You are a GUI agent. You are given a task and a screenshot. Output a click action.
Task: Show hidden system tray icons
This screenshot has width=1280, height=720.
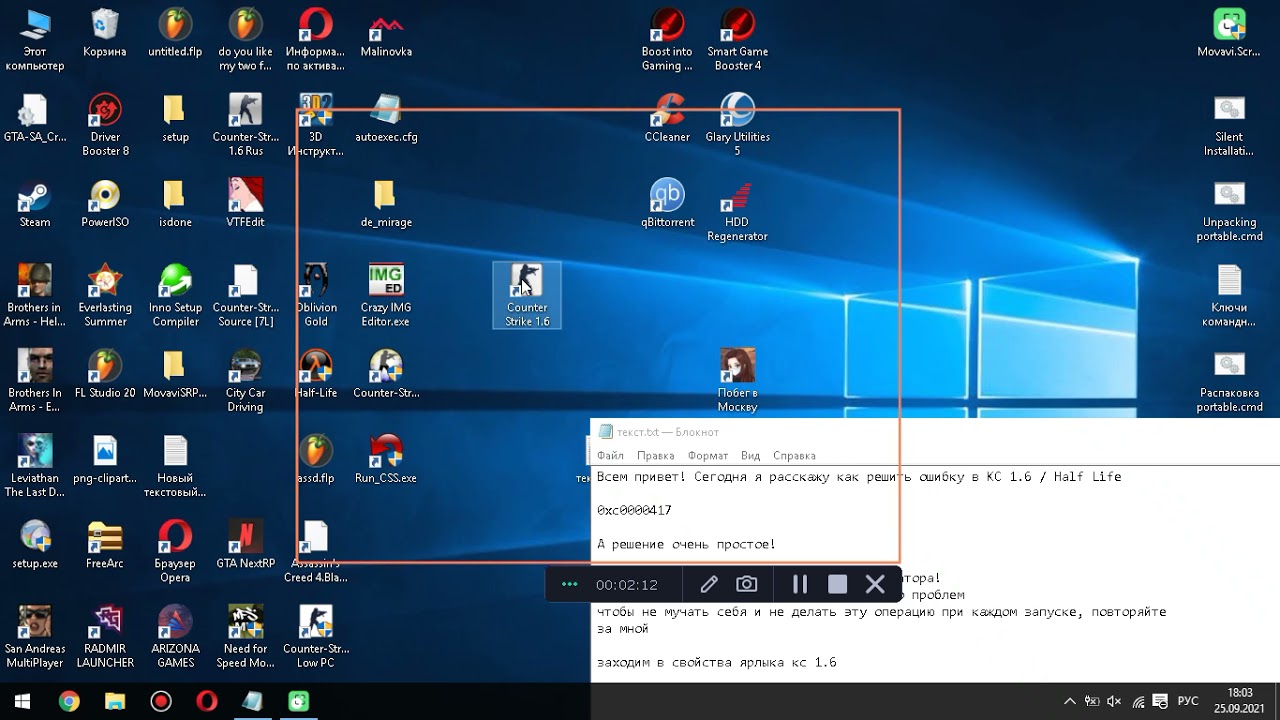1069,701
